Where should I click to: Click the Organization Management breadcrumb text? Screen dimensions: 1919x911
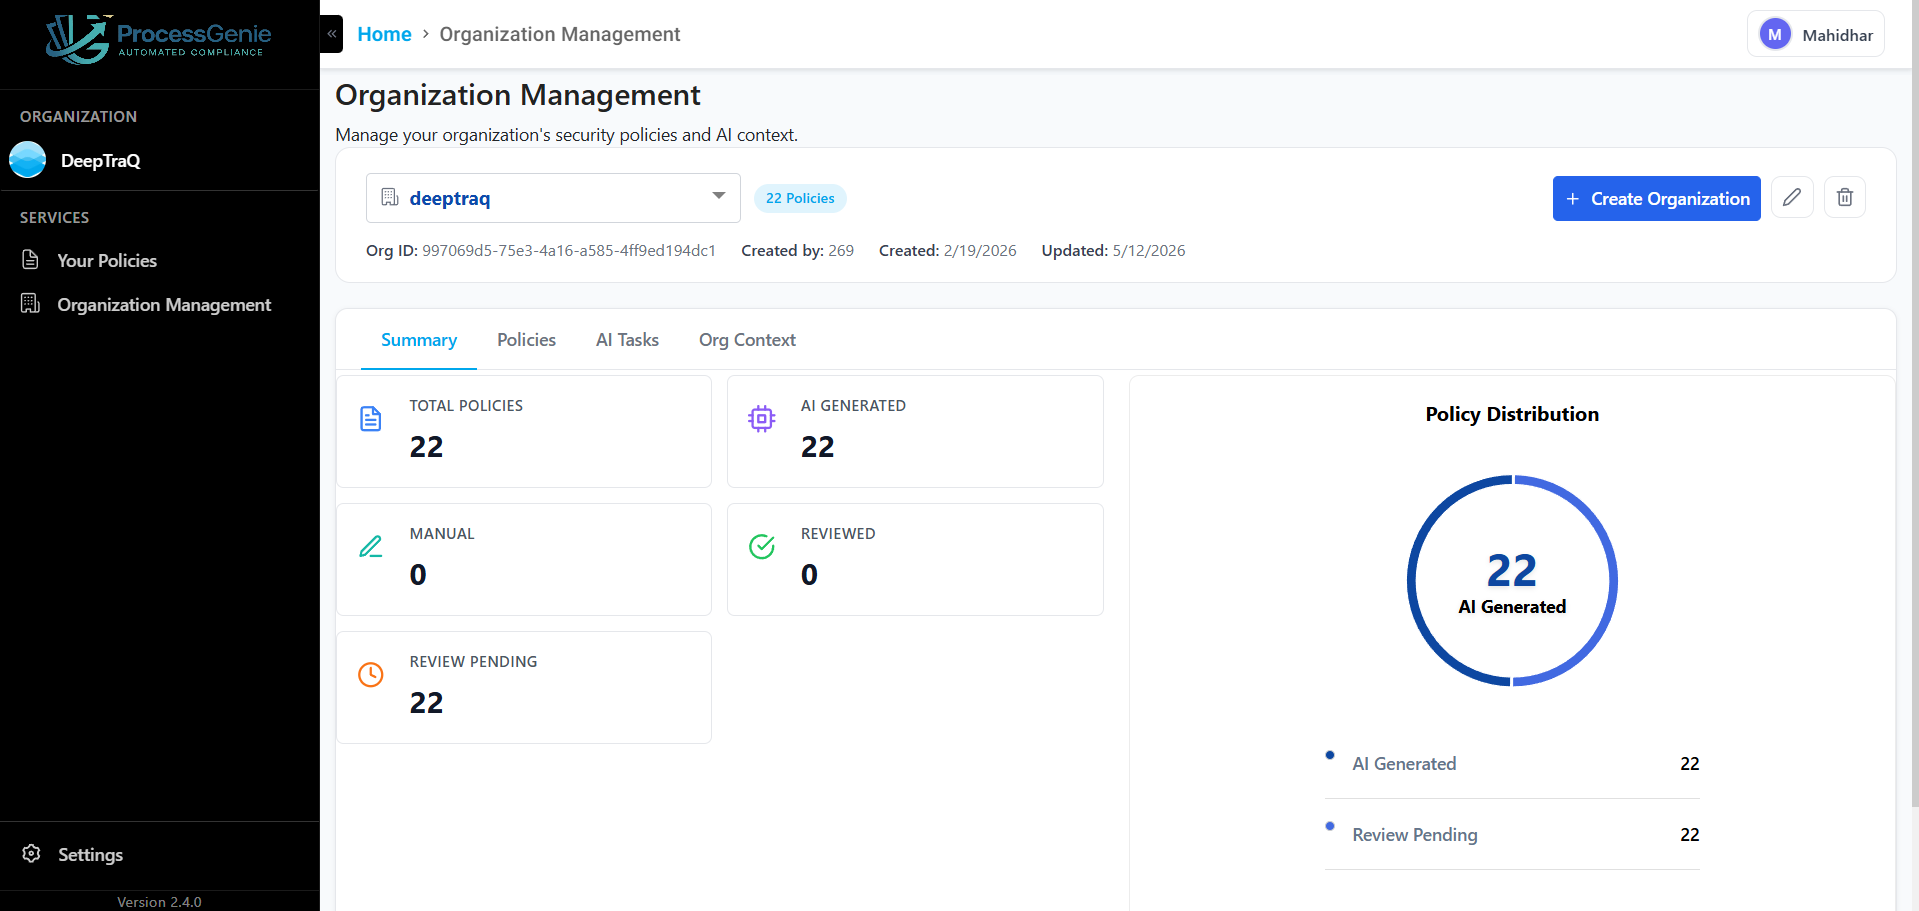(x=560, y=34)
